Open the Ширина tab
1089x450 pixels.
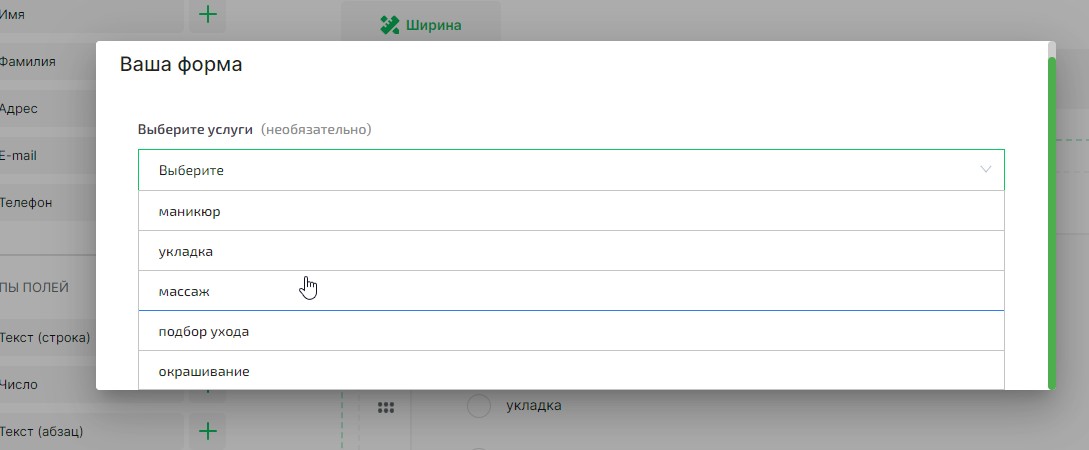(420, 25)
